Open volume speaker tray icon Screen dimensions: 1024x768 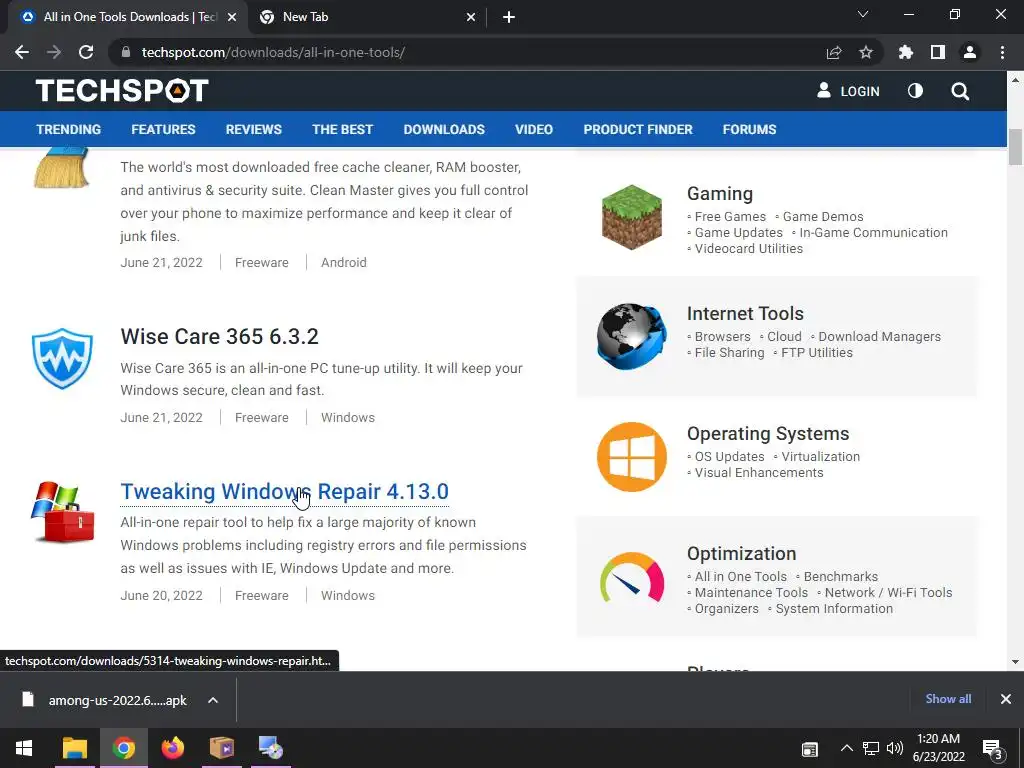point(895,748)
